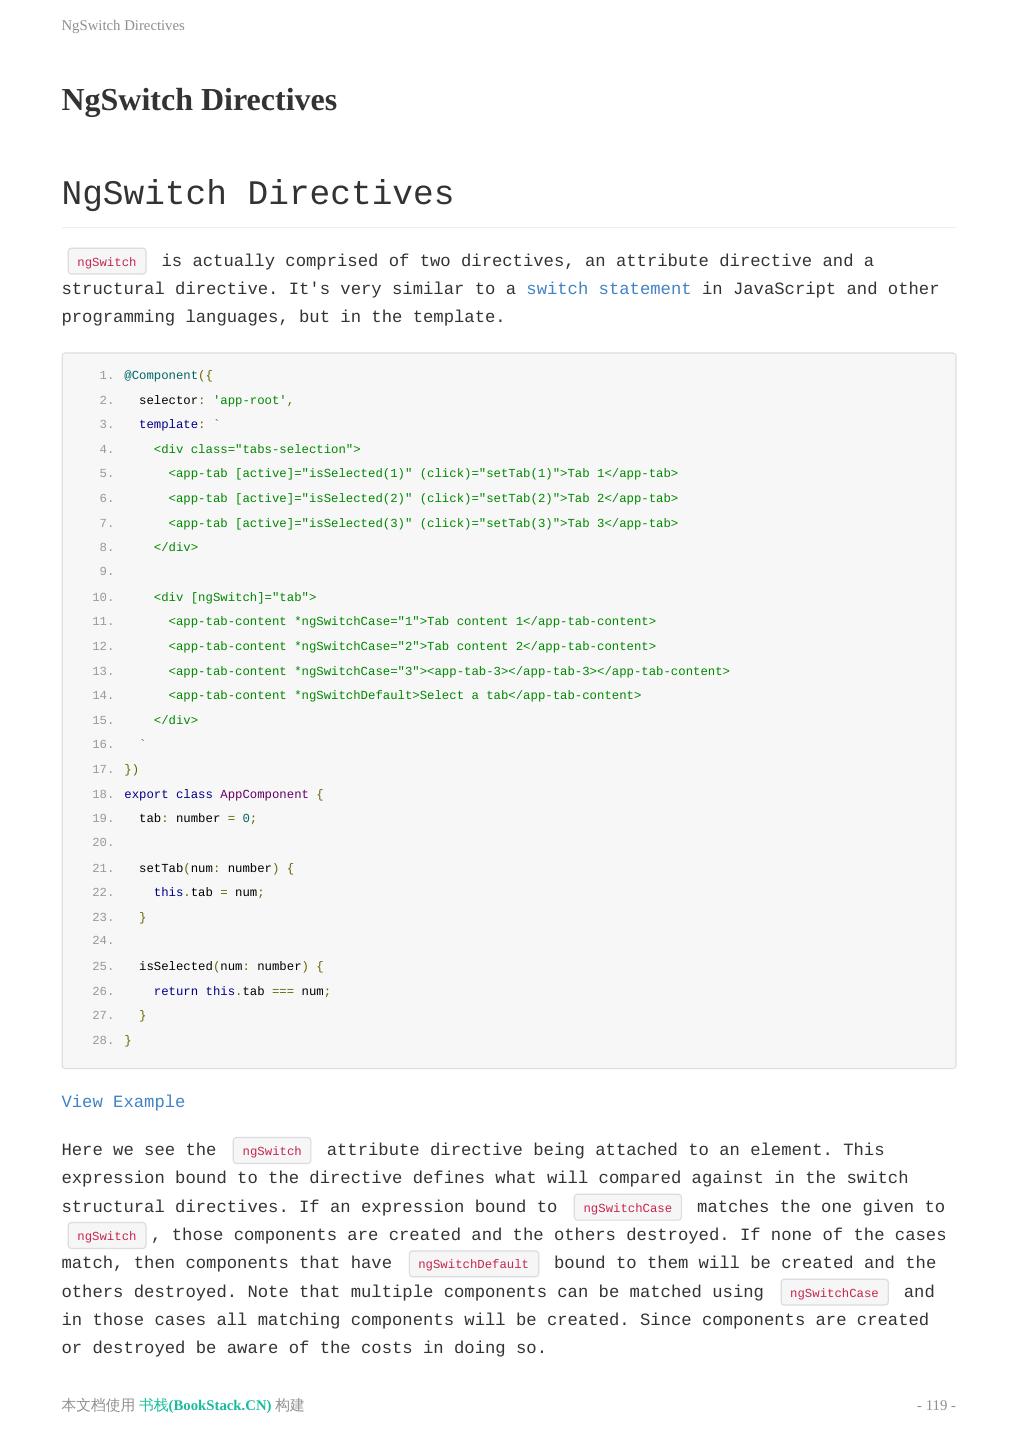Click the ngSwitchDefault inline code badge
Screen dimensions: 1019x1440
(x=473, y=1264)
